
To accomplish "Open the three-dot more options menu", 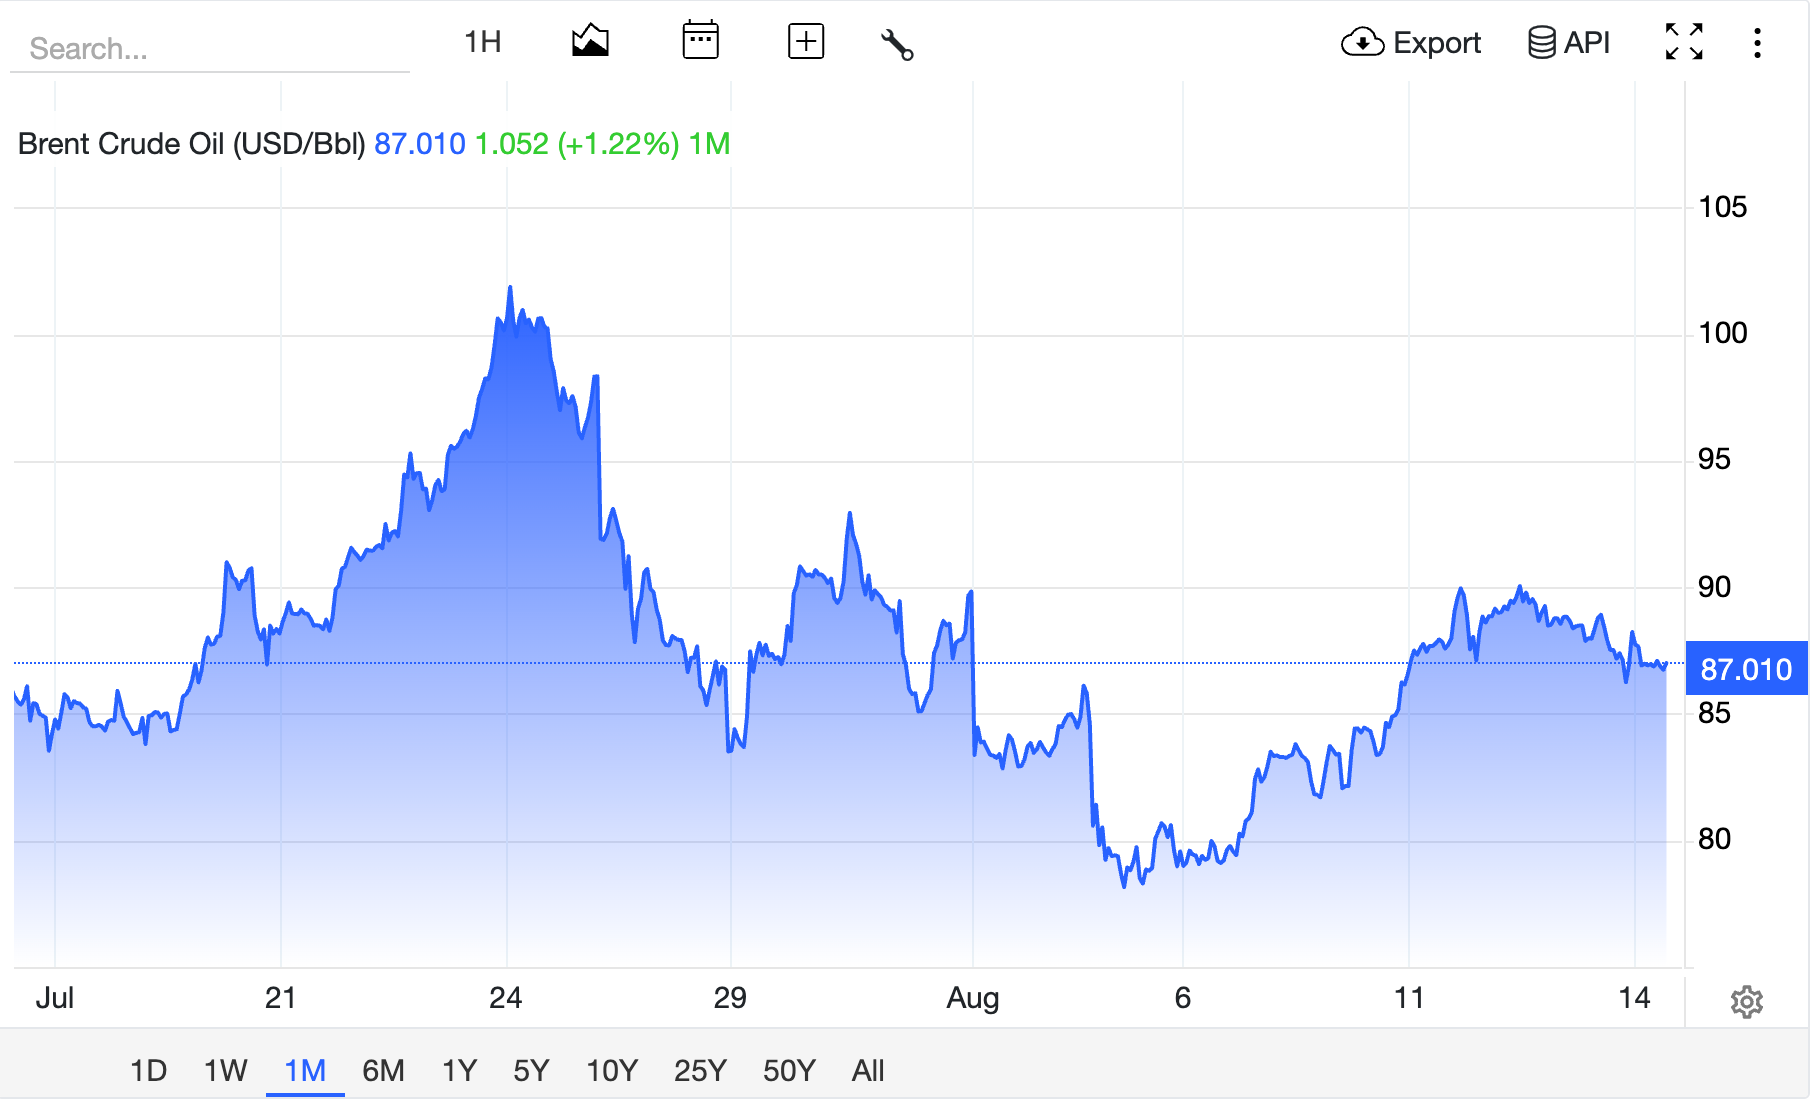I will click(x=1757, y=43).
